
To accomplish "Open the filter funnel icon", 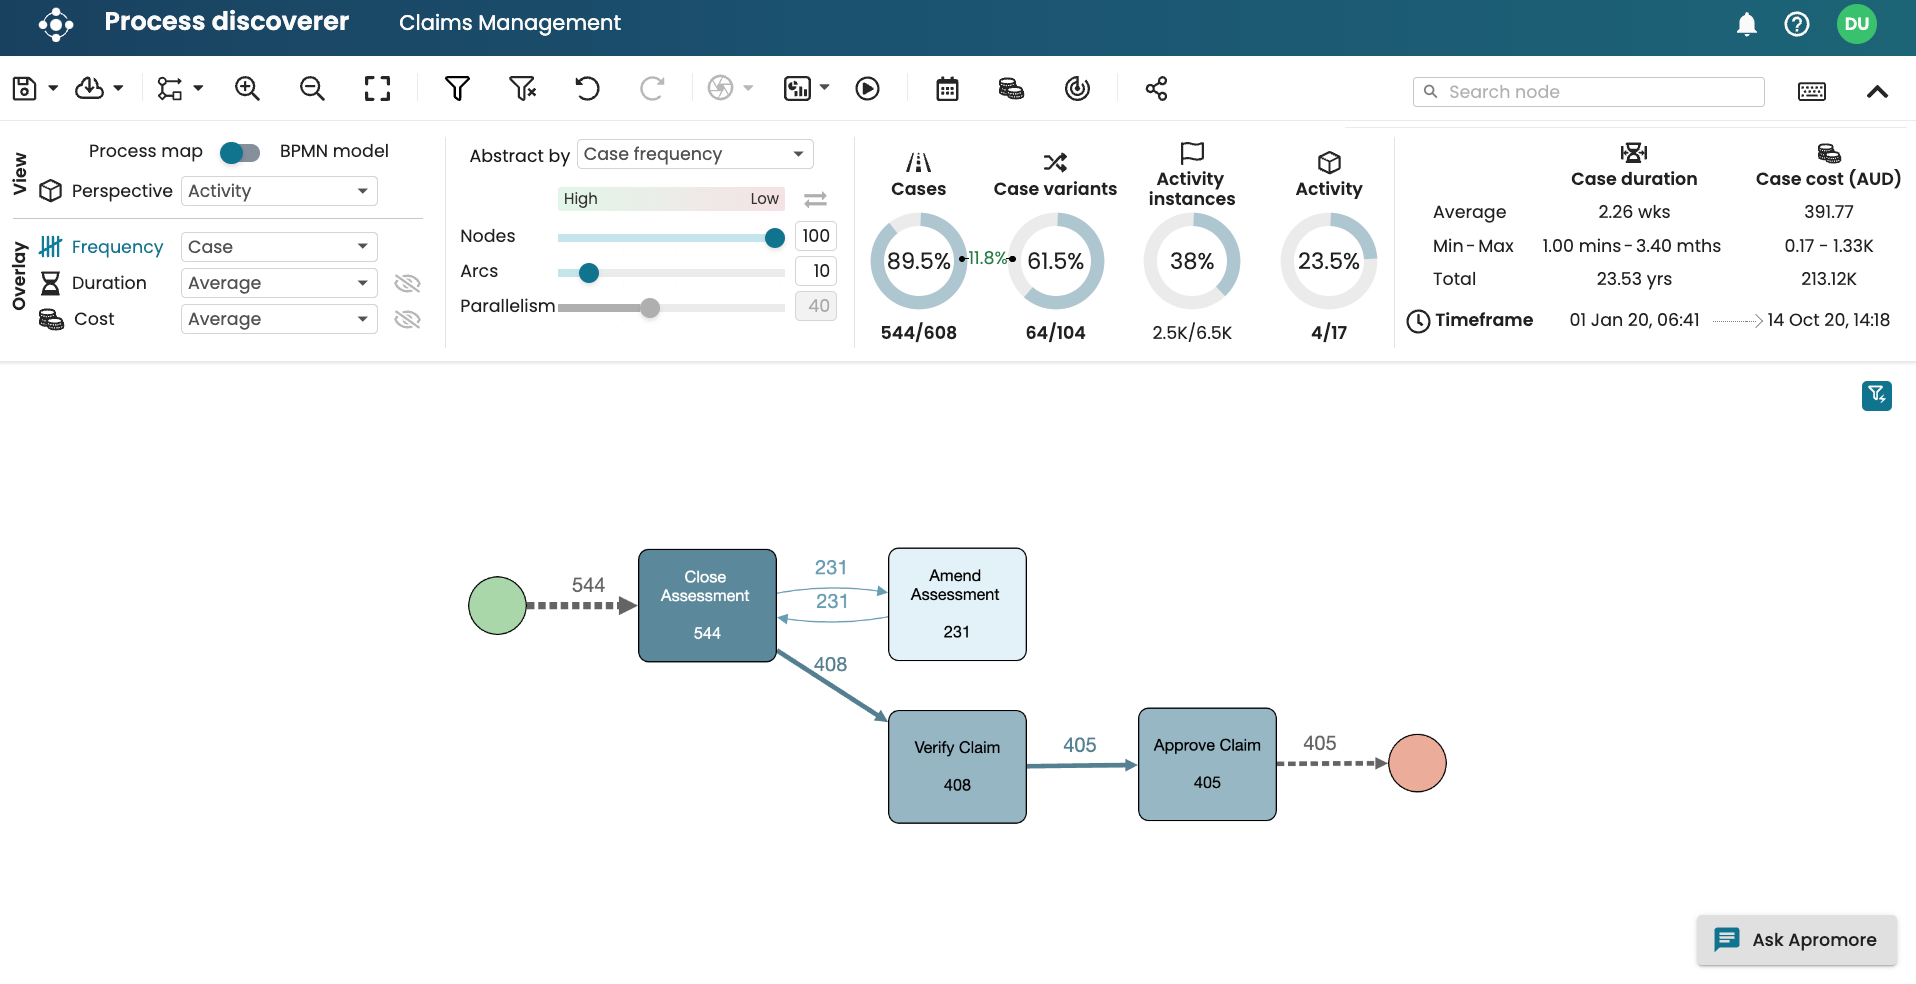I will click(457, 89).
